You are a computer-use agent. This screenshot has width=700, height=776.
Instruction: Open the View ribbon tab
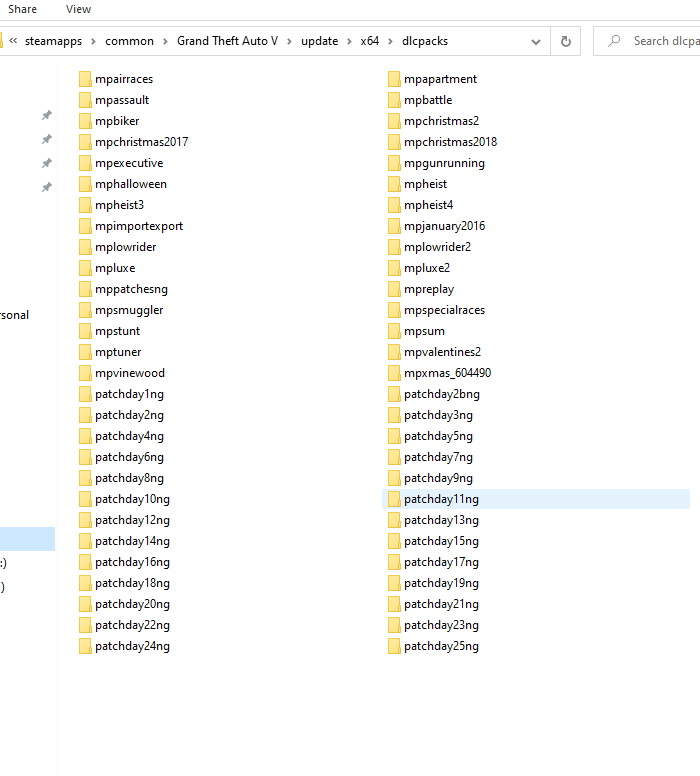coord(78,9)
